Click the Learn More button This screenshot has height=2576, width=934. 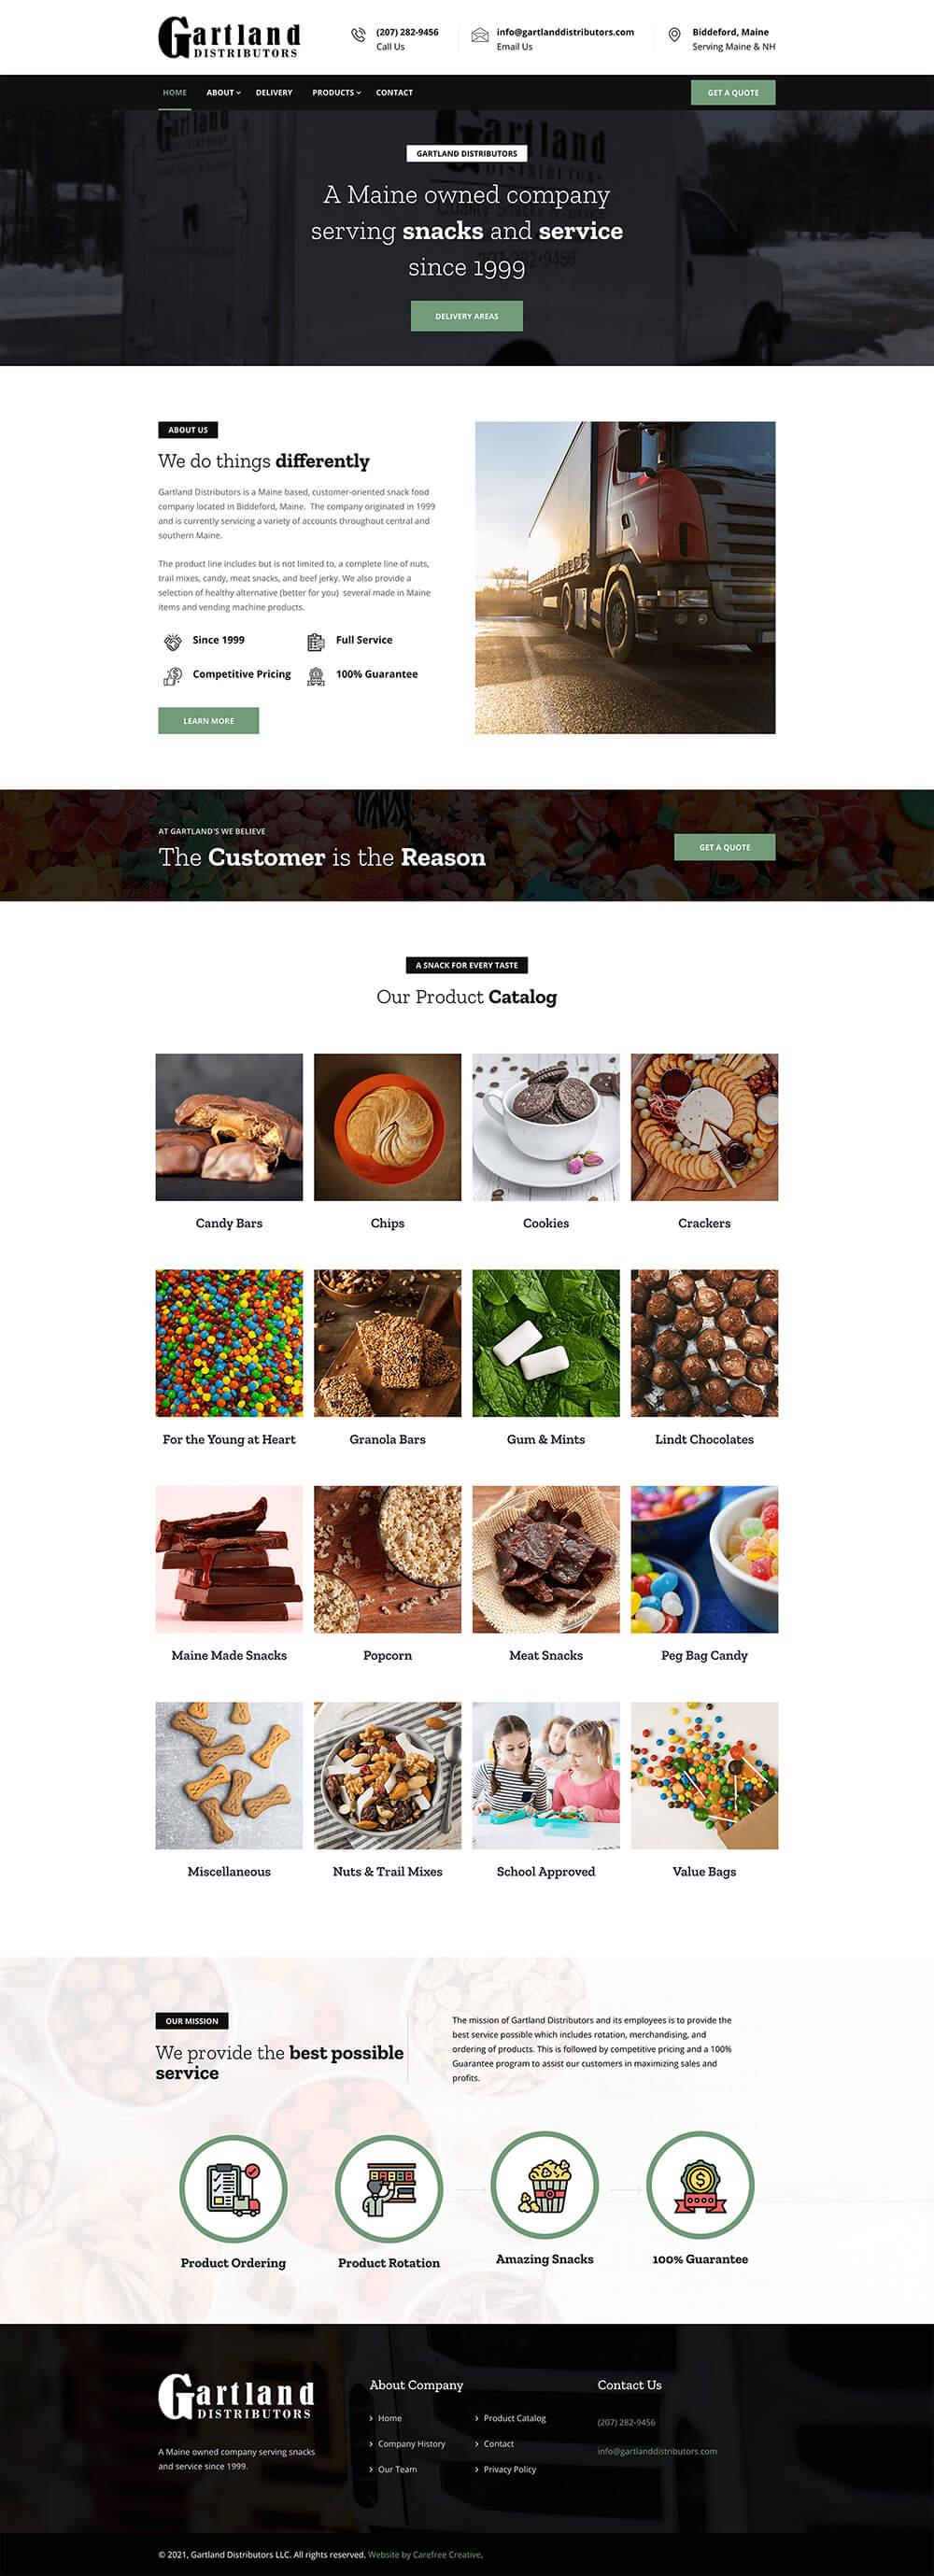click(x=208, y=721)
